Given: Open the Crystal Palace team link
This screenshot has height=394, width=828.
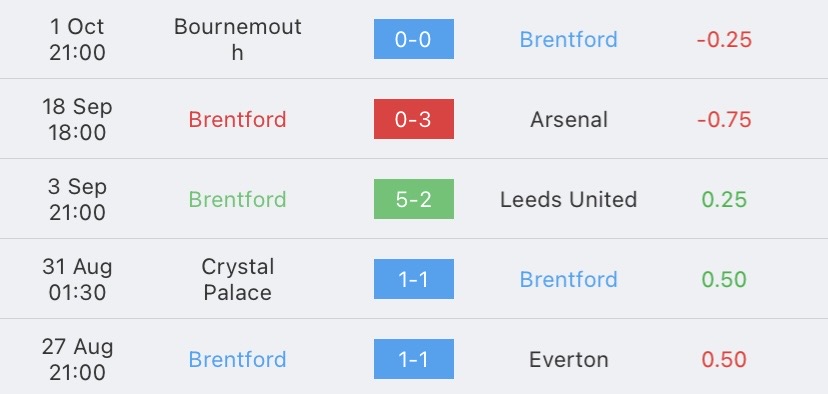Looking at the screenshot, I should click(238, 279).
